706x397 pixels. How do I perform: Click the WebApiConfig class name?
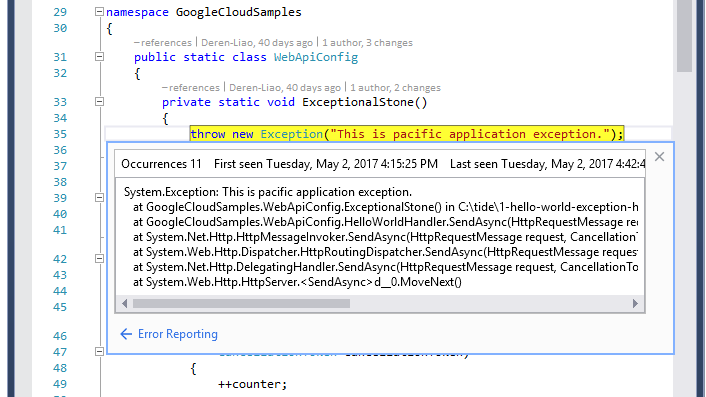click(316, 57)
